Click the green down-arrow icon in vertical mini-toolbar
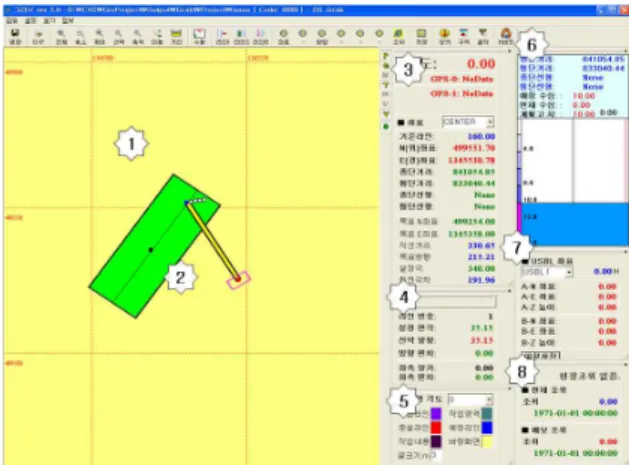 click(x=386, y=114)
